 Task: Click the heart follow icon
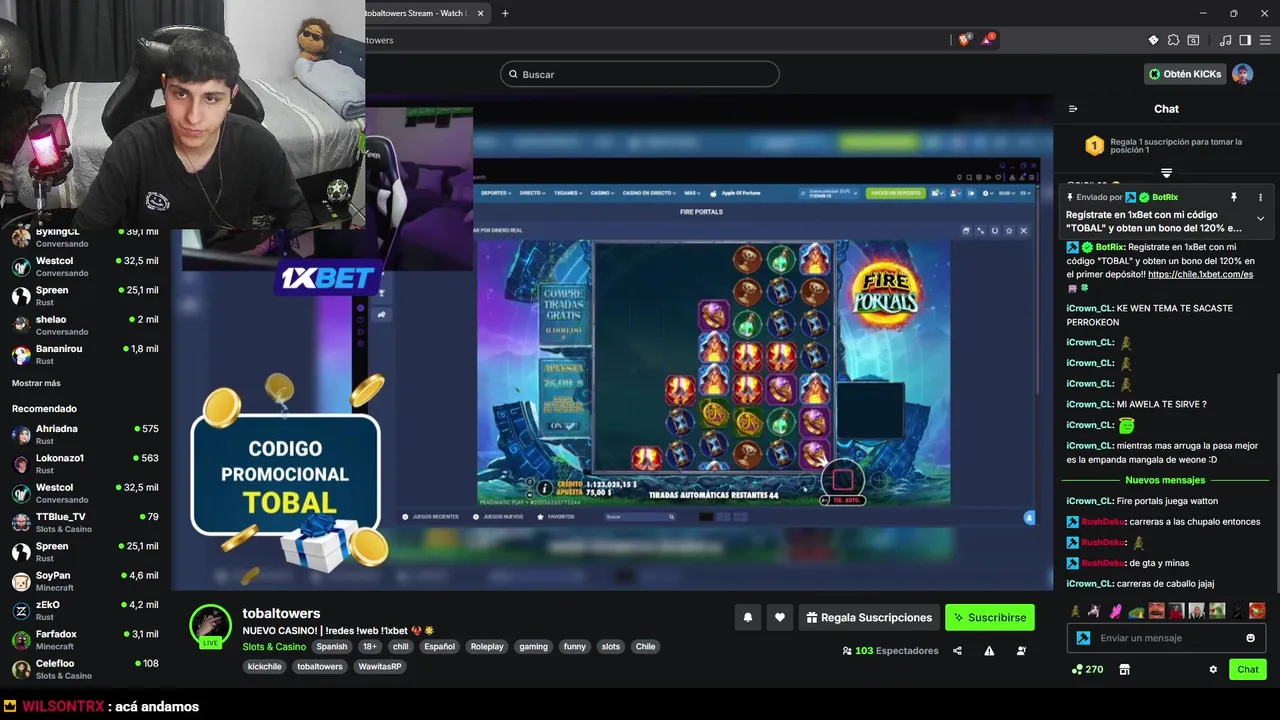pos(780,618)
